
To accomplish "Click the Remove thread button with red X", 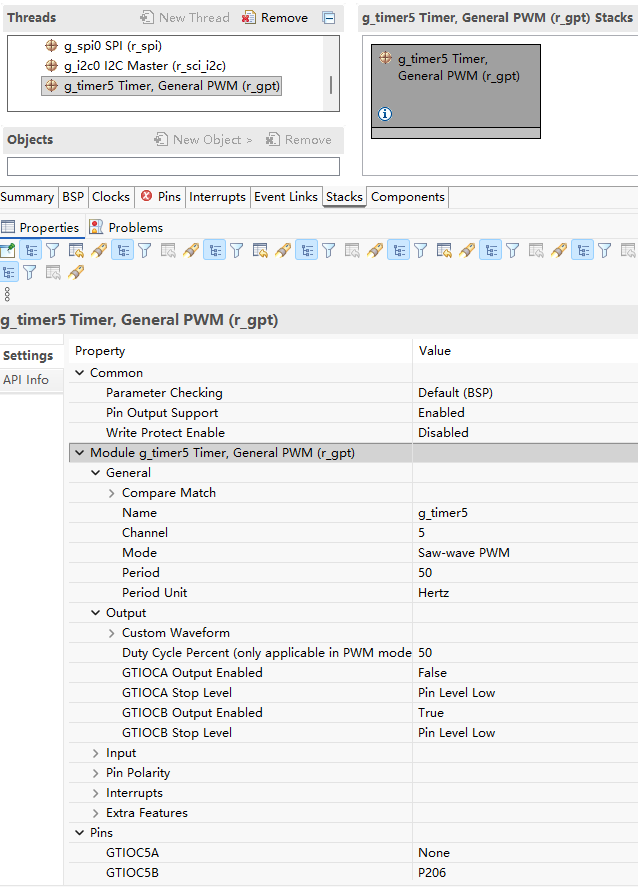I will pos(275,18).
